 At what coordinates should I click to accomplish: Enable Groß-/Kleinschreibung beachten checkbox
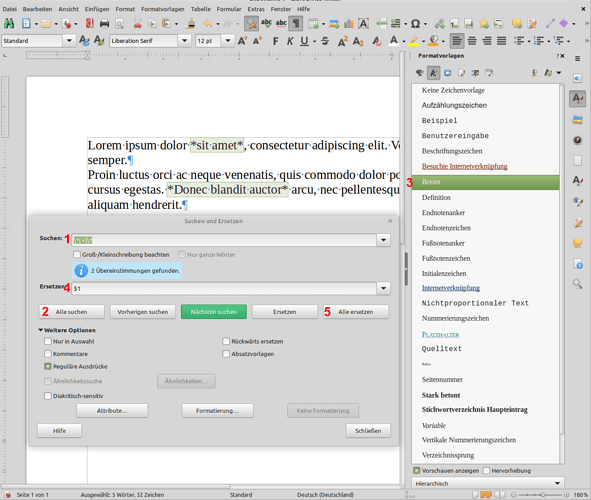coord(77,254)
